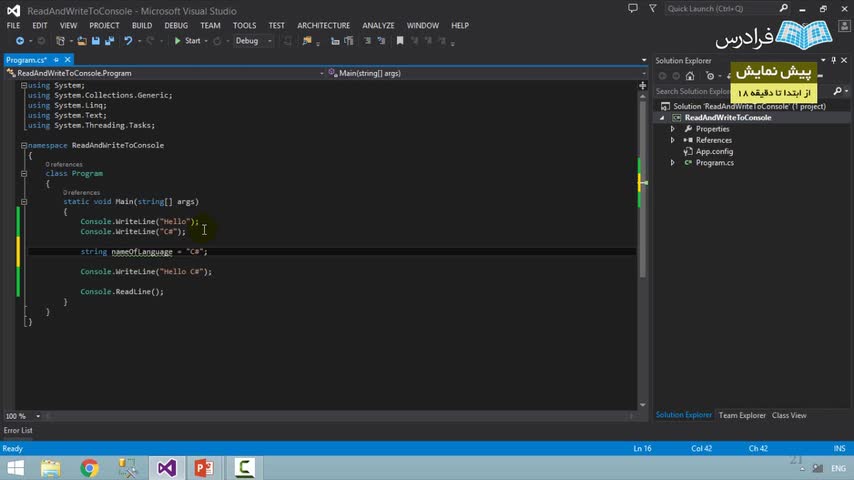Close the Program.cs tab
The width and height of the screenshot is (854, 480).
pos(68,60)
